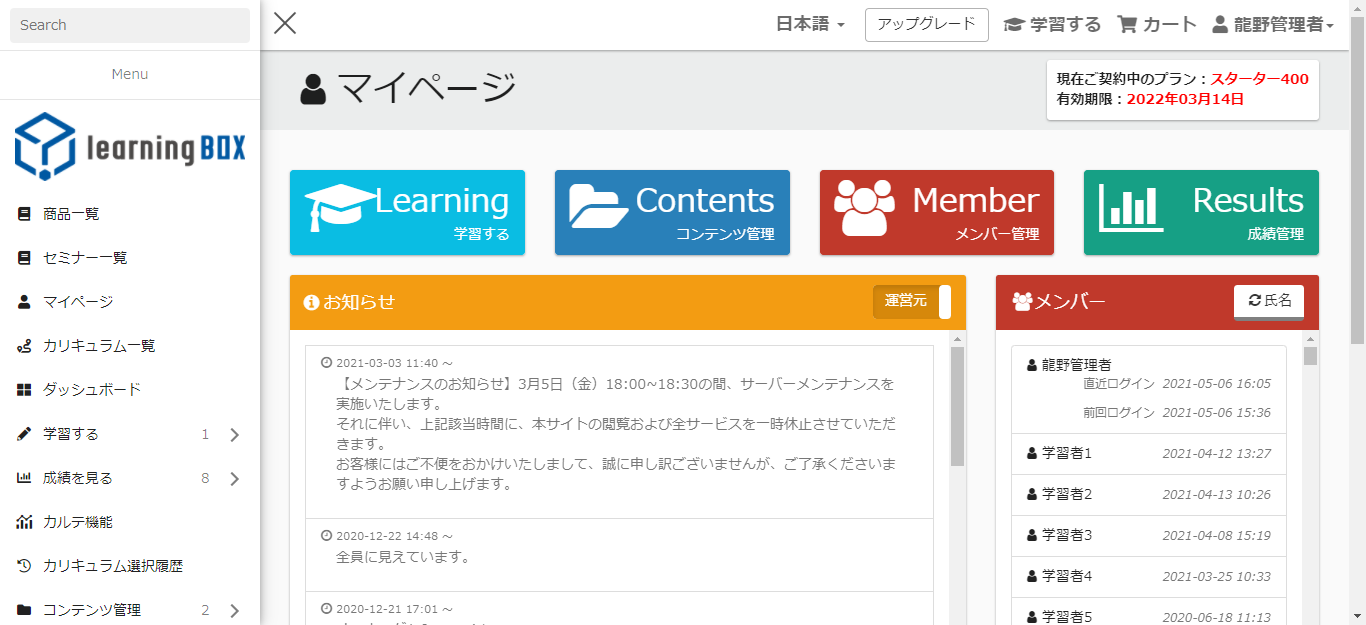
Task: Expand the 学習する sidebar submenu
Action: click(234, 435)
